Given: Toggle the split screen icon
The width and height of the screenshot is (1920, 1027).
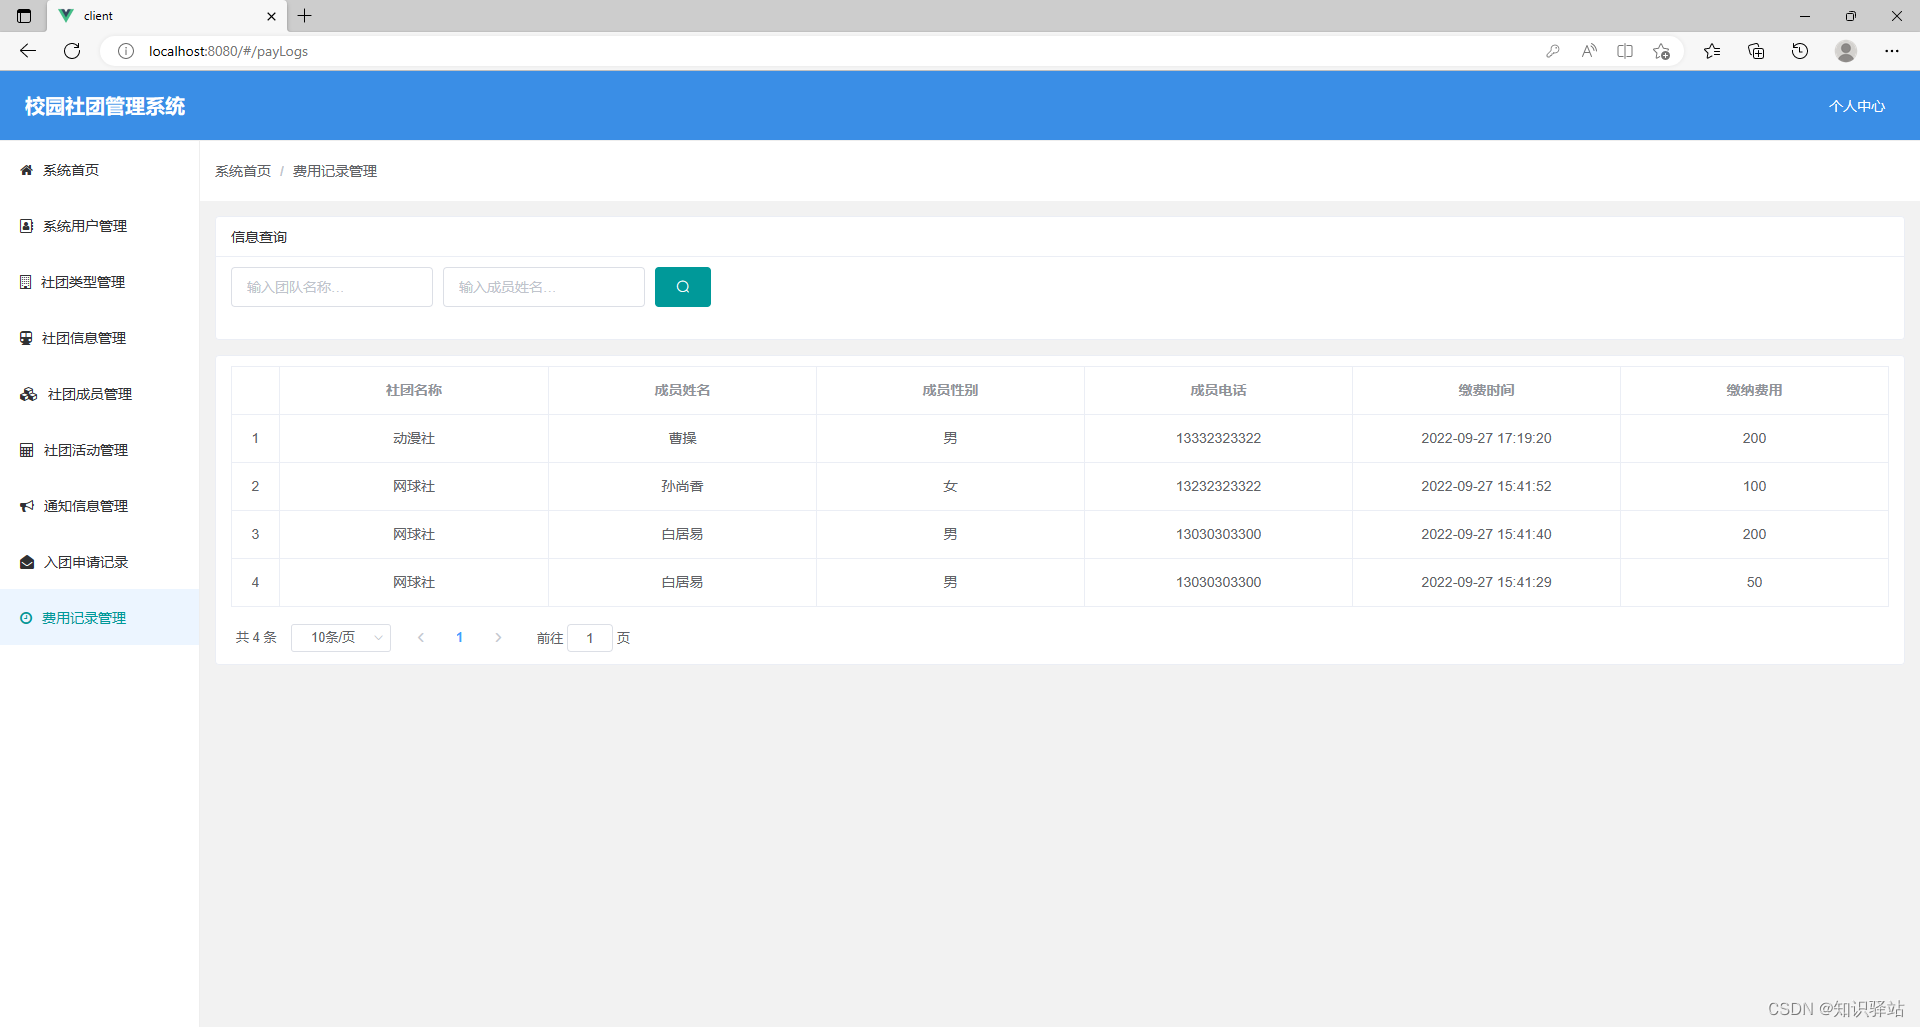Looking at the screenshot, I should [1625, 51].
